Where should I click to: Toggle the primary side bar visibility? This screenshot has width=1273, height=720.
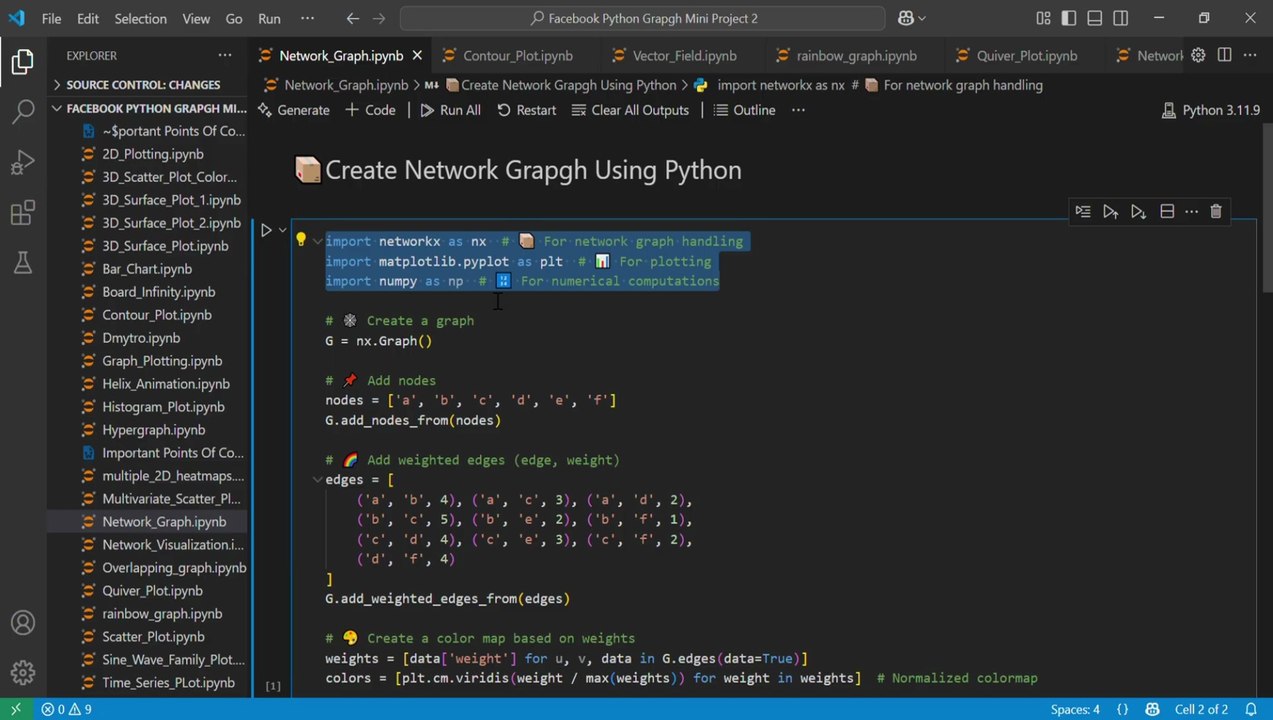[x=1069, y=18]
